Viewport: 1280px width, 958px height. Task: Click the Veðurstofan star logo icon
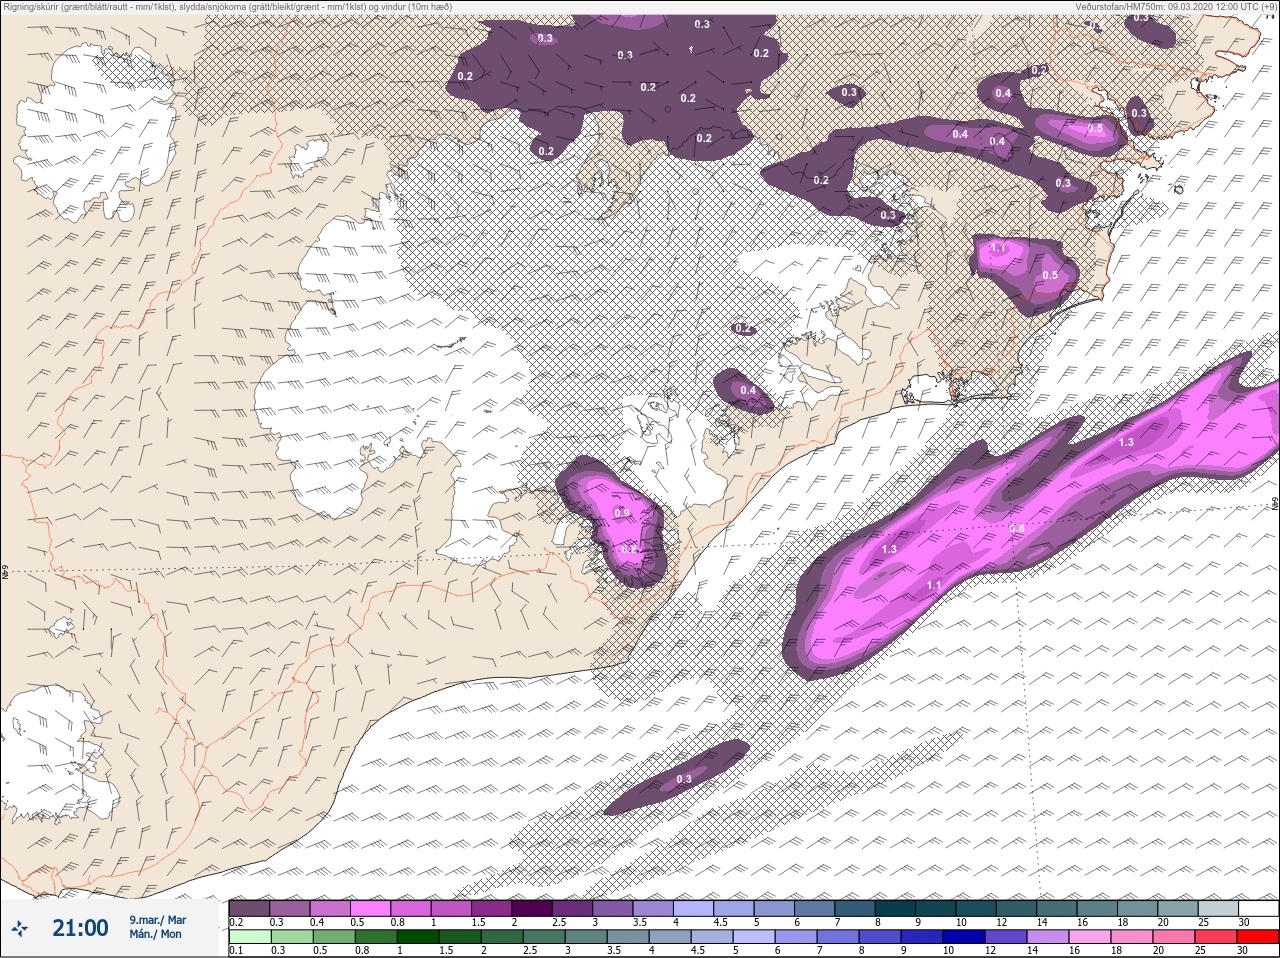click(x=21, y=928)
